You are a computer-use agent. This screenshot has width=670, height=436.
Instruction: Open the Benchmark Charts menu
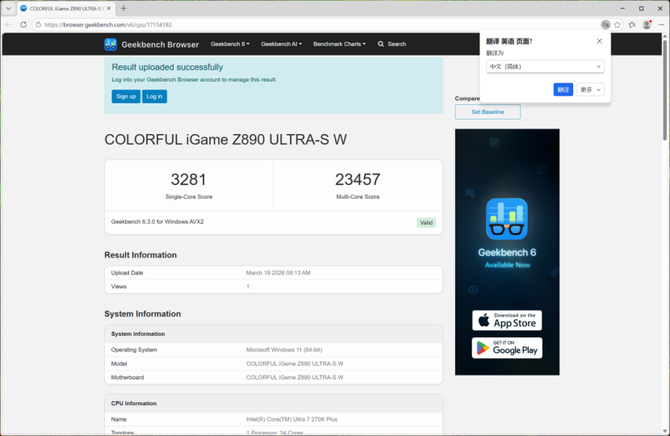pos(339,44)
